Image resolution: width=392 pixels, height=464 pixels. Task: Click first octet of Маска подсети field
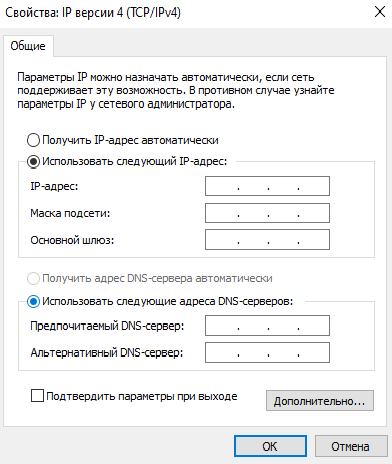[x=222, y=213]
